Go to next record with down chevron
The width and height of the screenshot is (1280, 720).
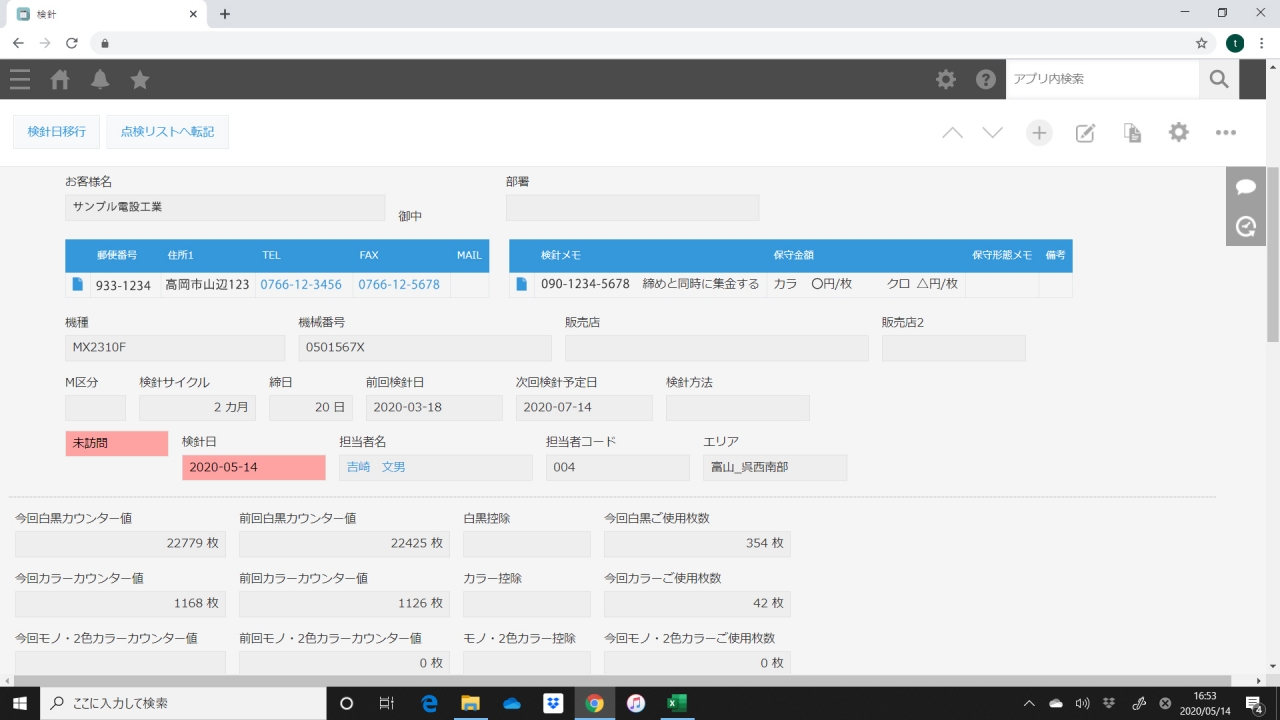[x=992, y=133]
